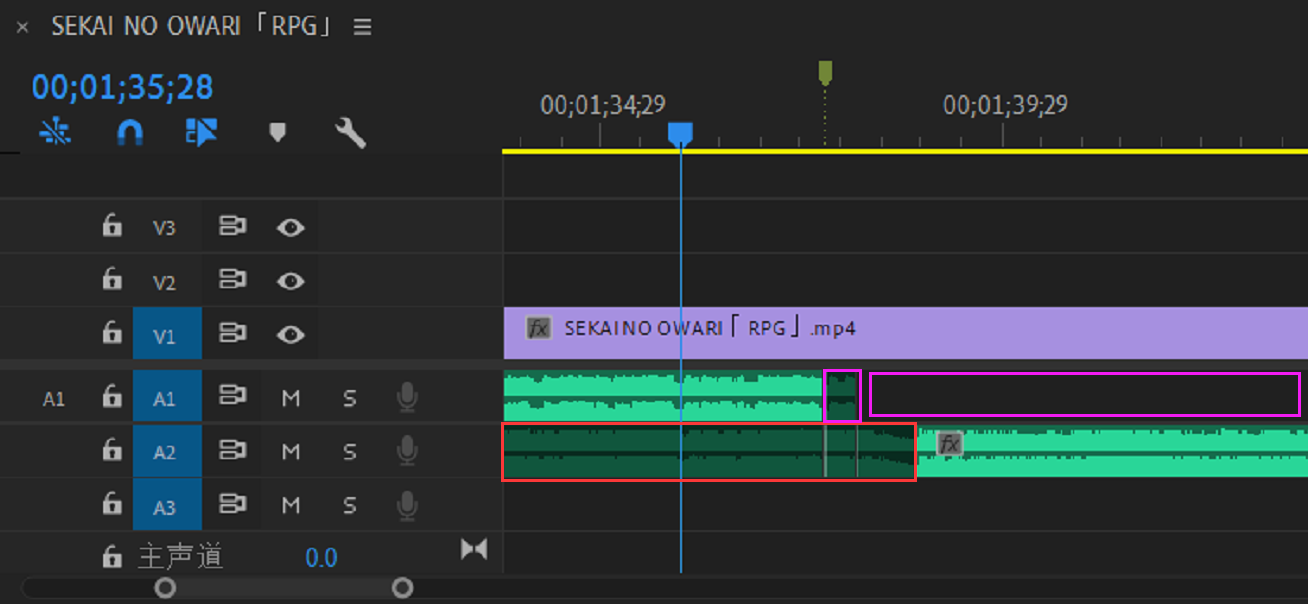Click fx badge on A2 audio clip
Screen dimensions: 1308x604
point(949,444)
